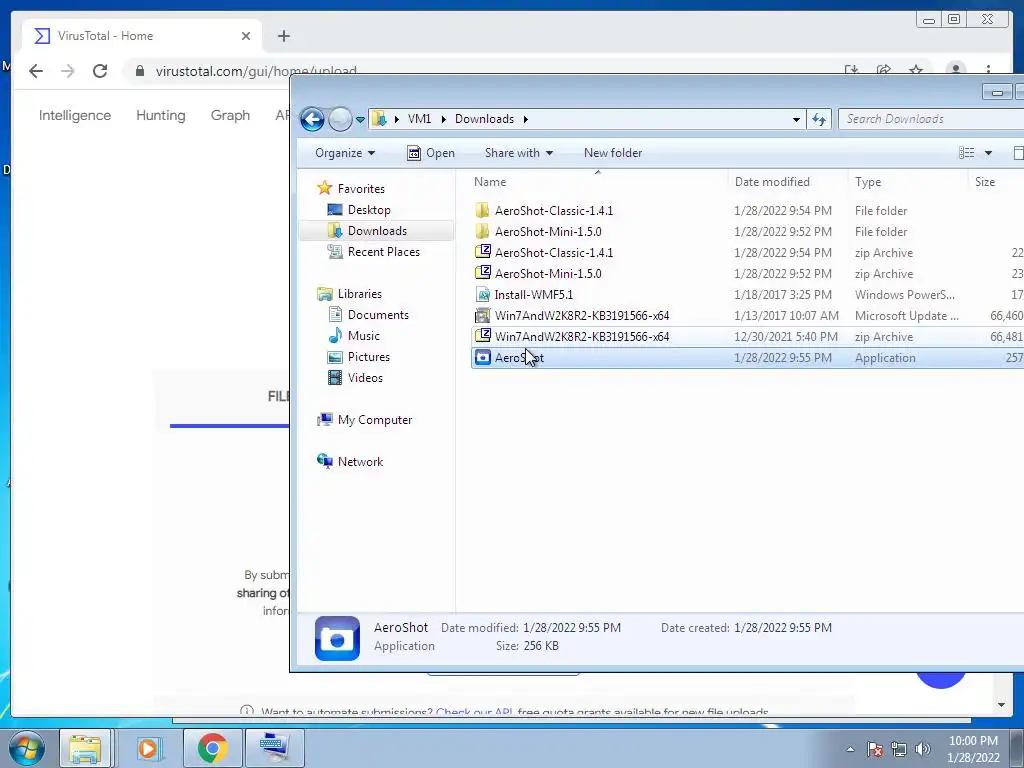This screenshot has height=768, width=1024.
Task: Select Favorites in the navigation pane
Action: pyautogui.click(x=351, y=189)
